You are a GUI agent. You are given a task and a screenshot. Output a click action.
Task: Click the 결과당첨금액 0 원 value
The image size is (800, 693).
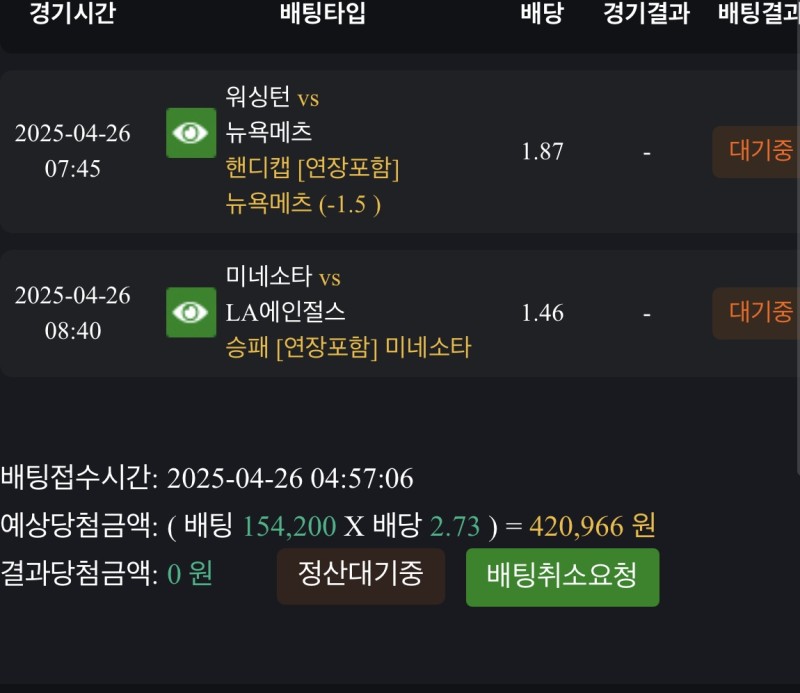tap(189, 574)
